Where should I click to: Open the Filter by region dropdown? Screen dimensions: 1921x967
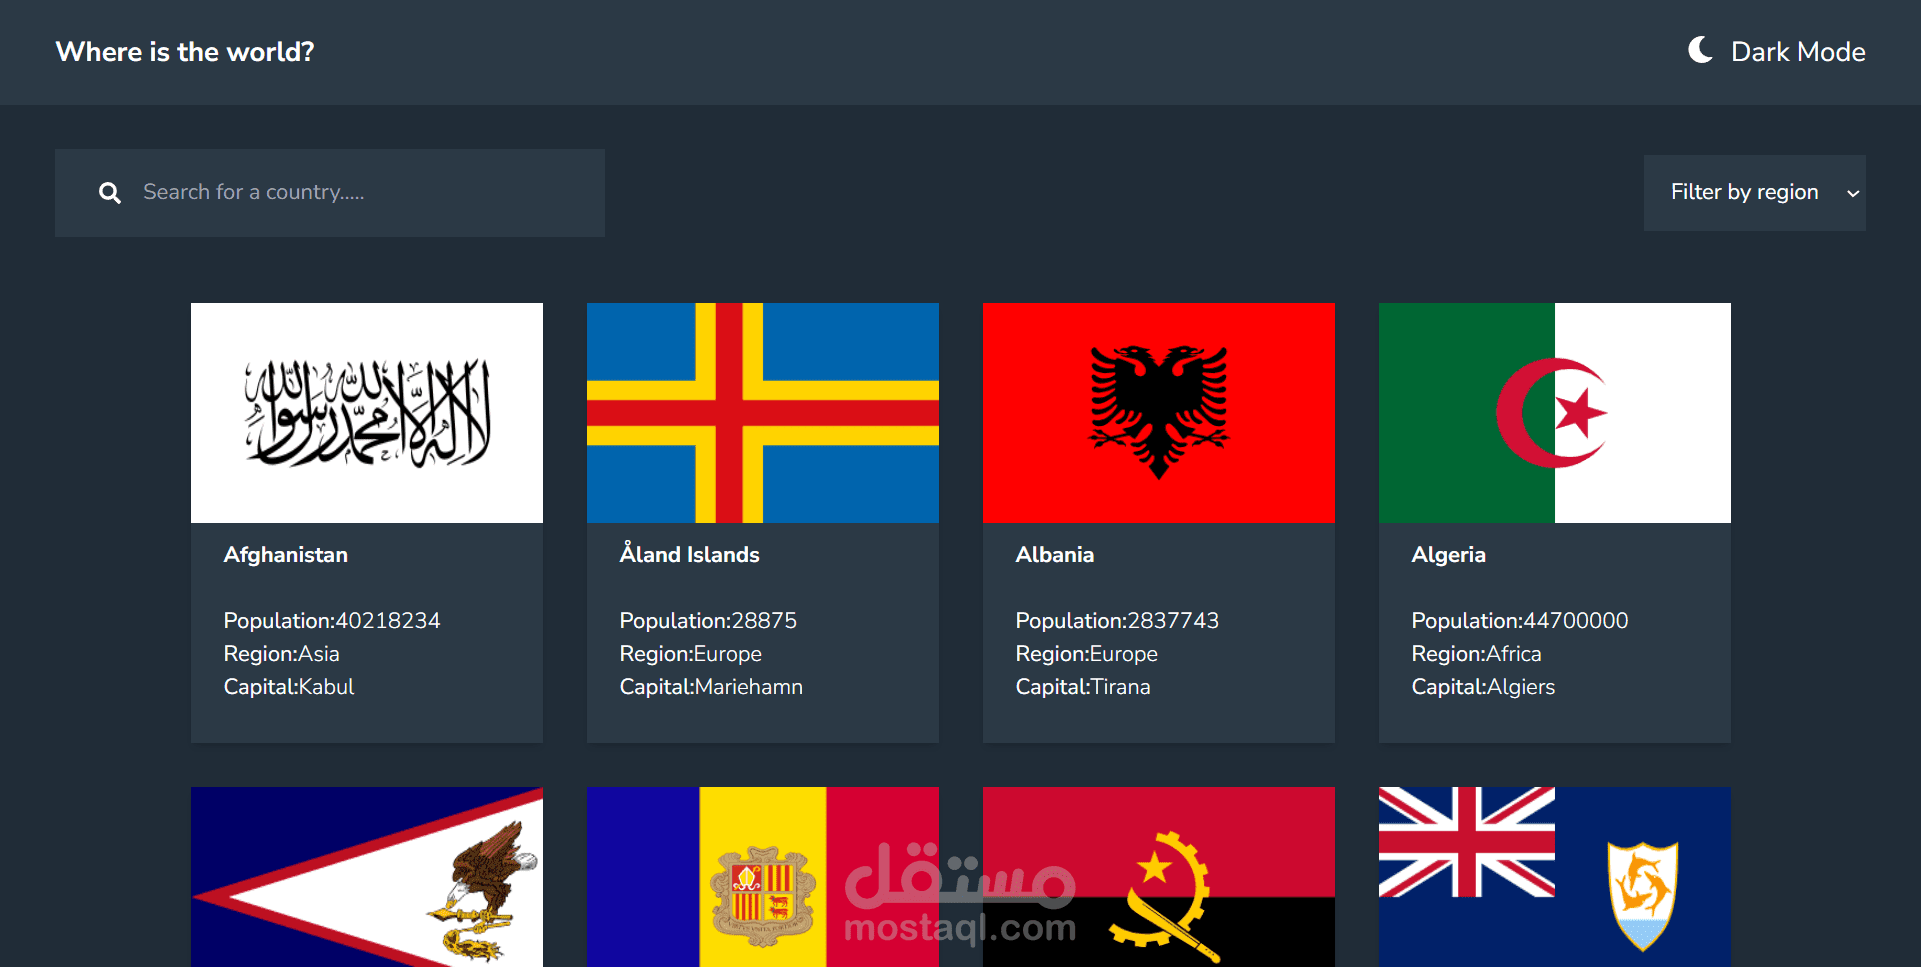1755,193
